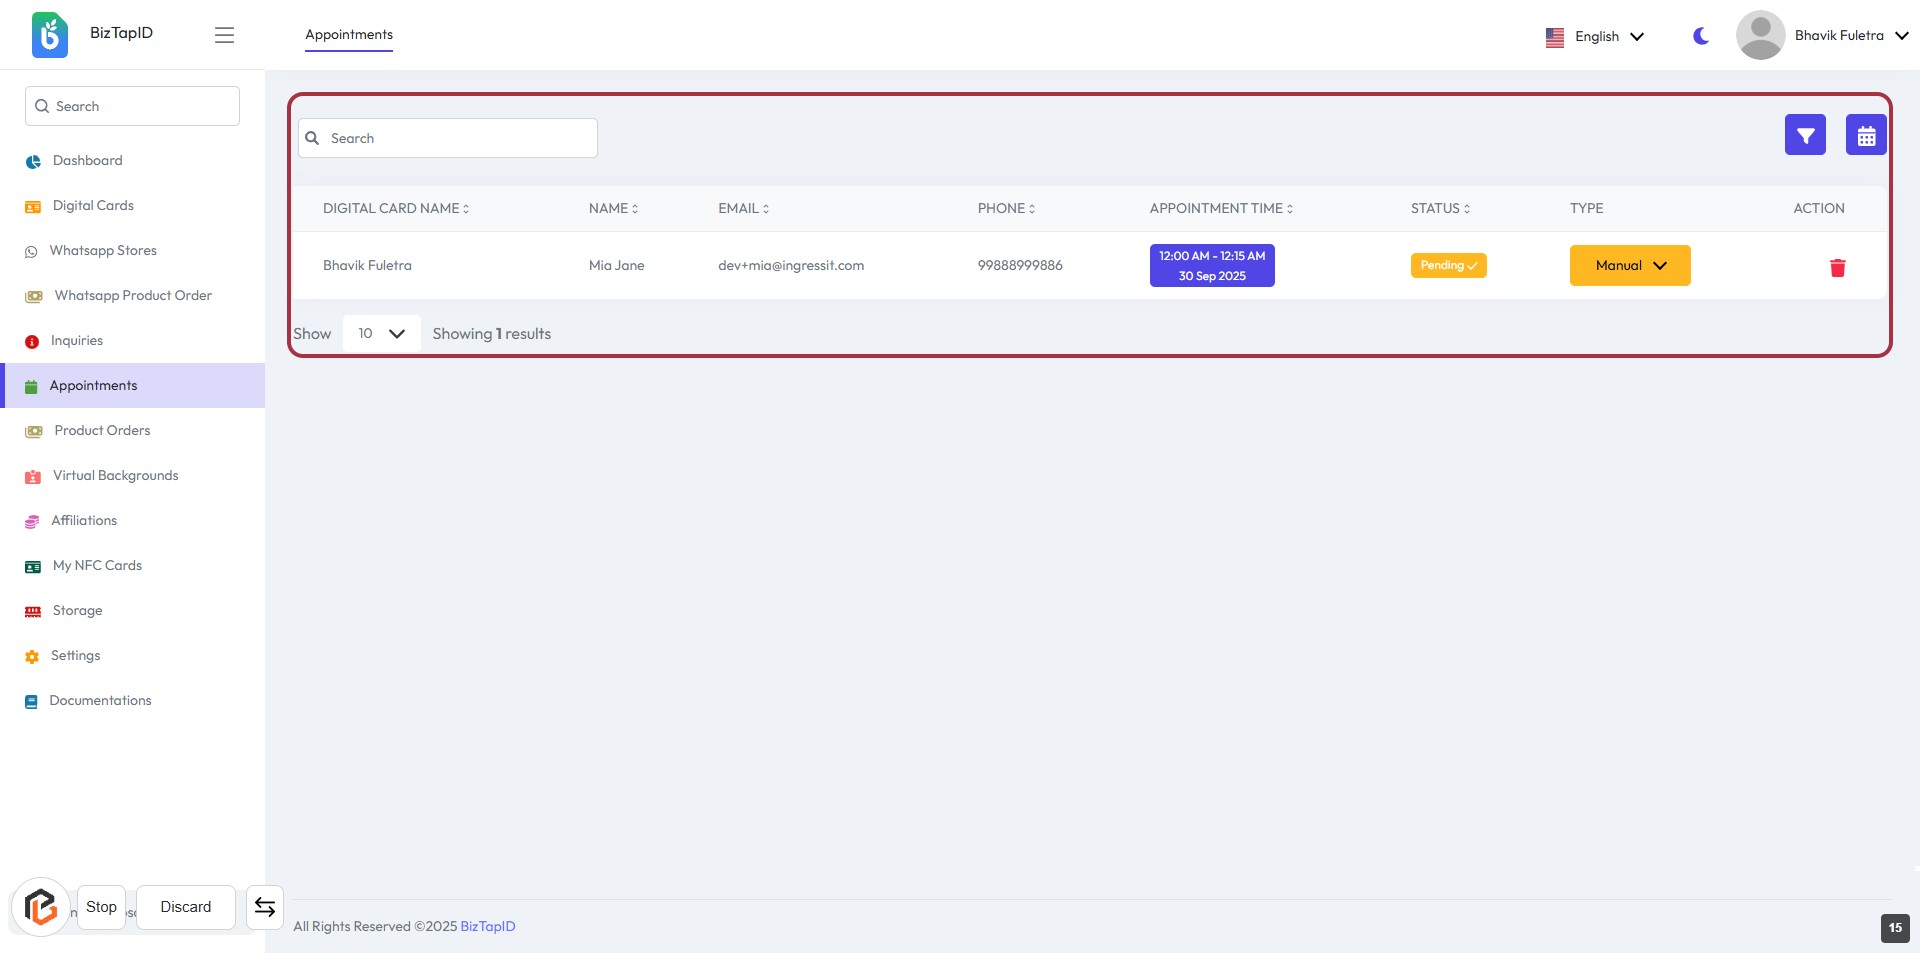Screen dimensions: 1920x953
Task: Click the BizTapID logo icon
Action: (x=50, y=35)
